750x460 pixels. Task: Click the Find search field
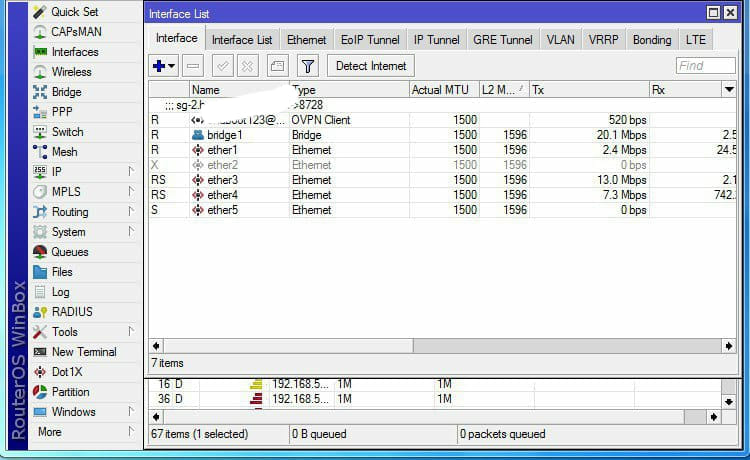pos(706,66)
